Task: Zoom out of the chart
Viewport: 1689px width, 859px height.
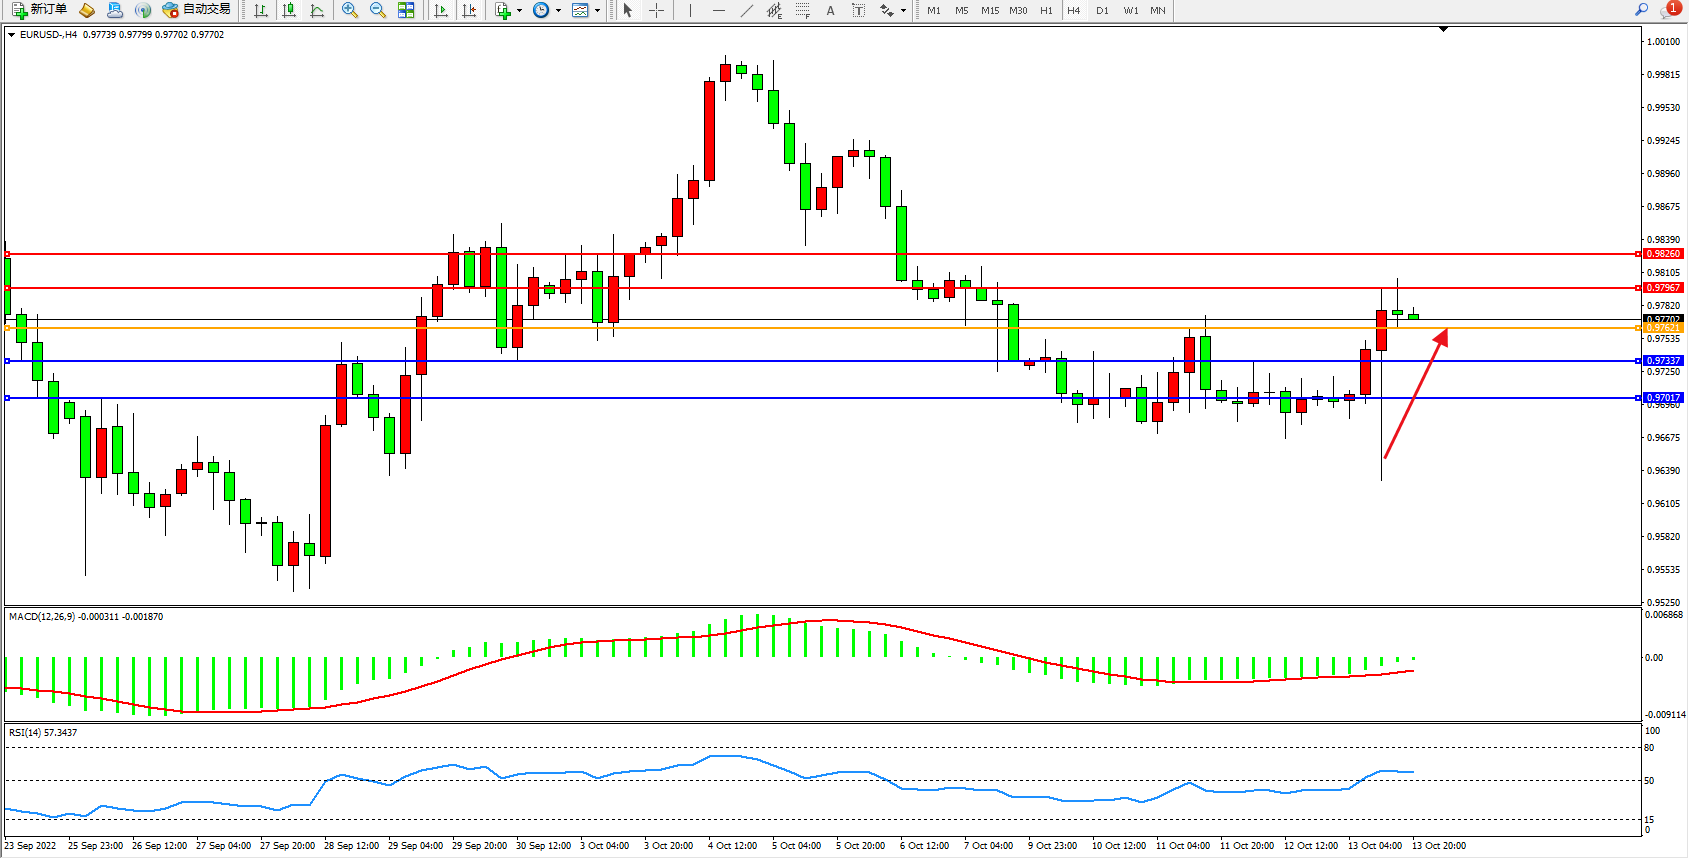Action: (378, 10)
